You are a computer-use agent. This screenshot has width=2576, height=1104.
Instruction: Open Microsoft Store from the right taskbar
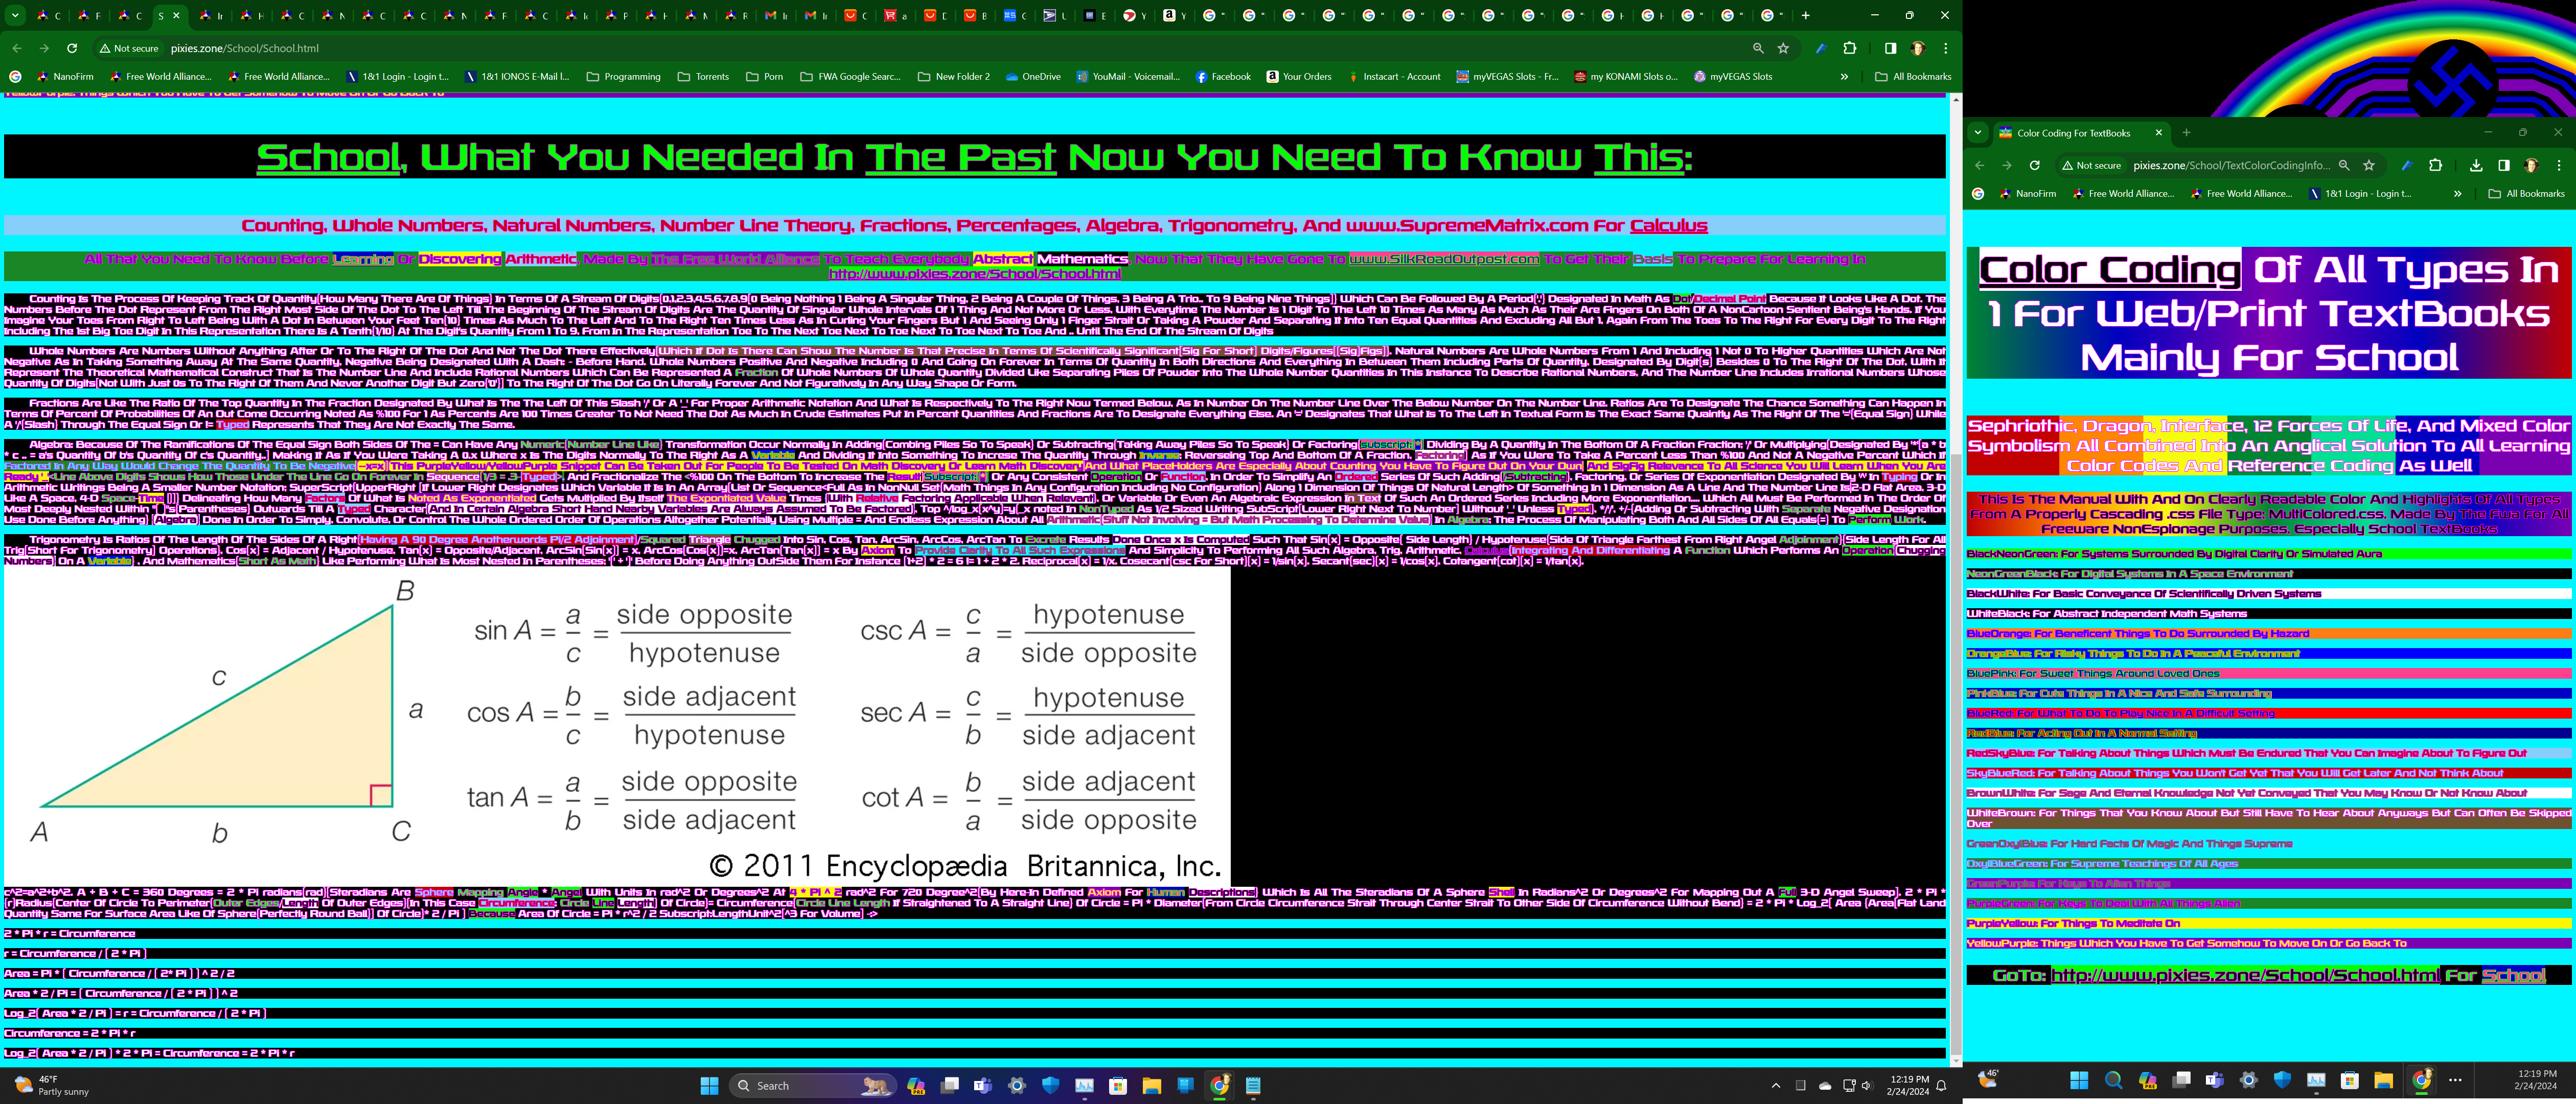tap(2350, 1080)
